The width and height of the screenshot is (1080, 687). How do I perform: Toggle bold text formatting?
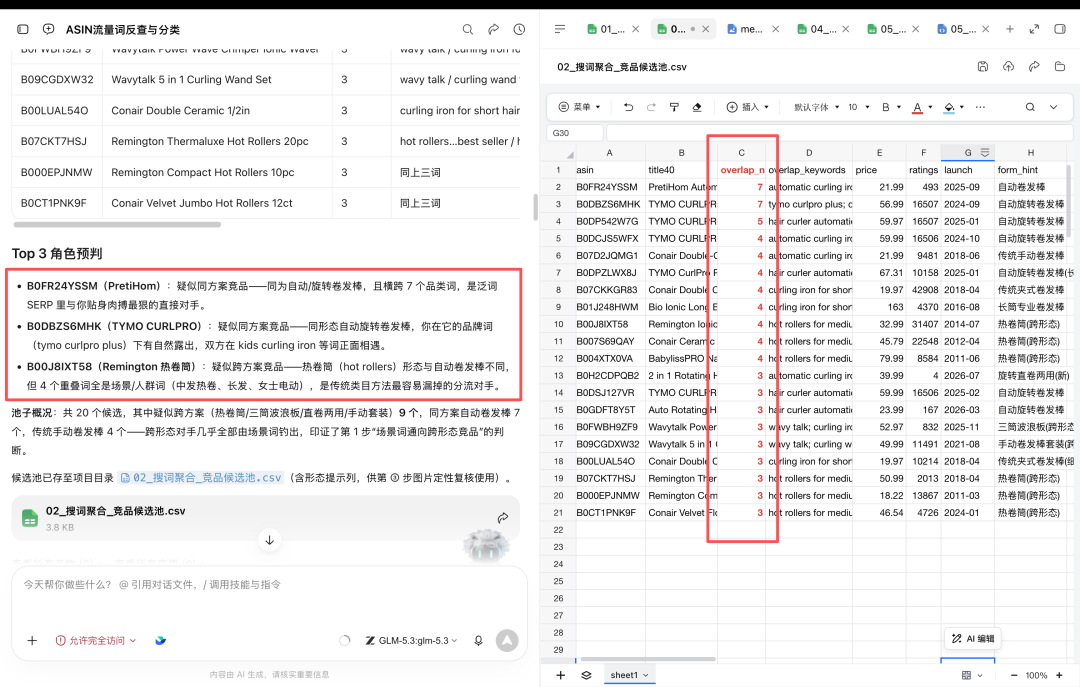pos(886,107)
